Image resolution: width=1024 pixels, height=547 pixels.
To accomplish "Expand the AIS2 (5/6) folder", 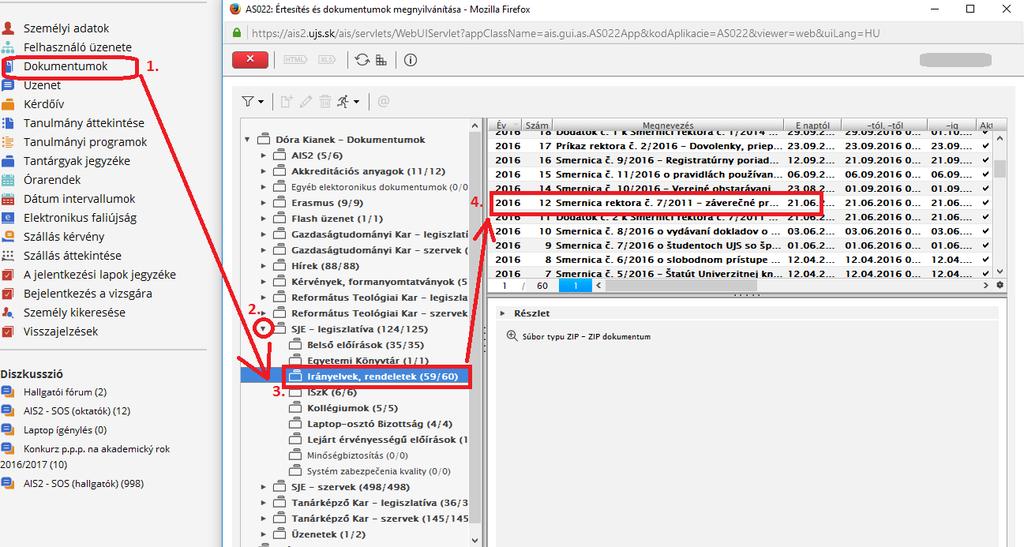I will click(263, 155).
